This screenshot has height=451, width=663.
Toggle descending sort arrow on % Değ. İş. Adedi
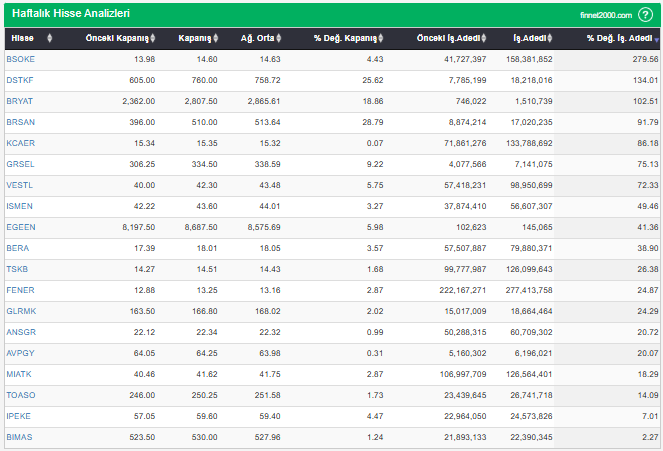click(x=656, y=39)
